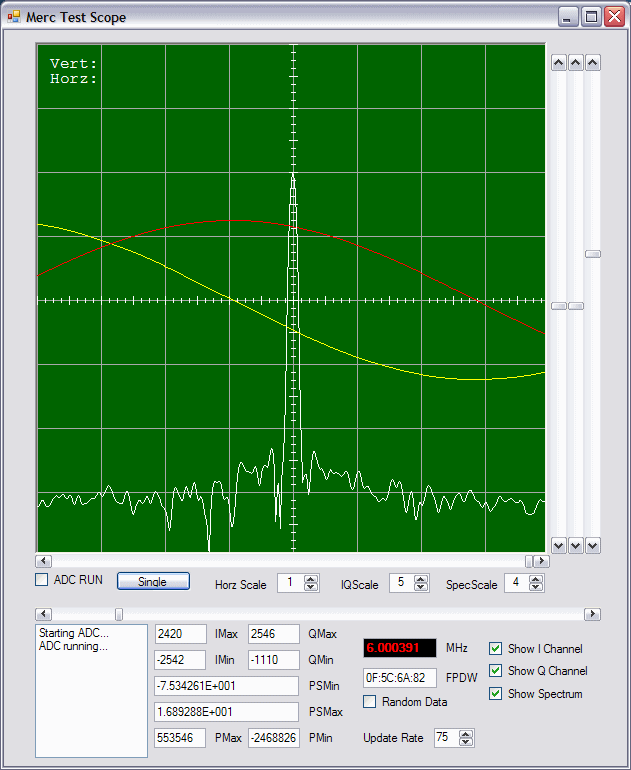Image resolution: width=631 pixels, height=770 pixels.
Task: Click the Single button
Action: 152,582
